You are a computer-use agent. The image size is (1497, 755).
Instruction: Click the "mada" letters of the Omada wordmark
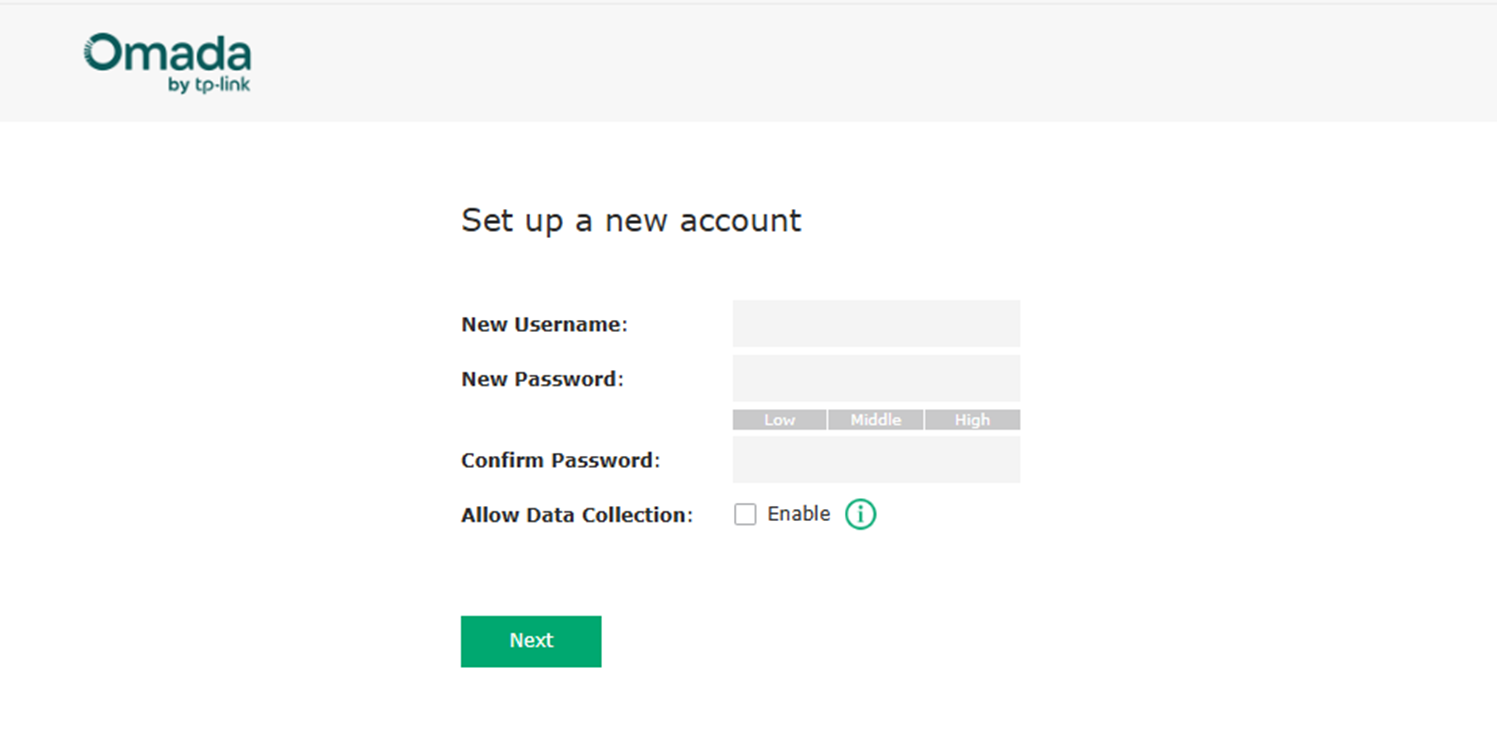pyautogui.click(x=187, y=55)
